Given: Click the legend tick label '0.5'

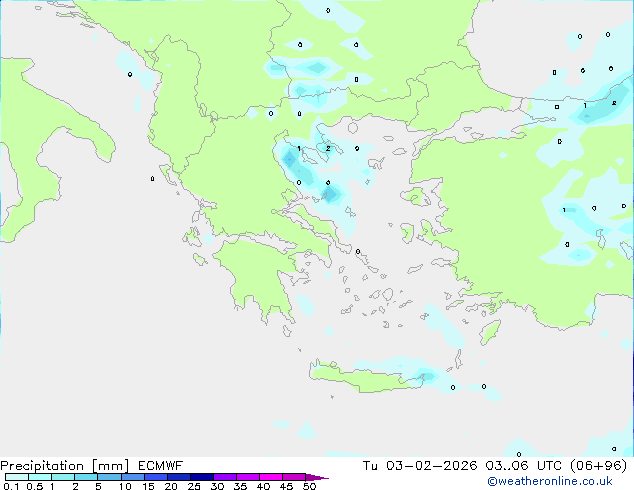Looking at the screenshot, I should [x=34, y=486].
